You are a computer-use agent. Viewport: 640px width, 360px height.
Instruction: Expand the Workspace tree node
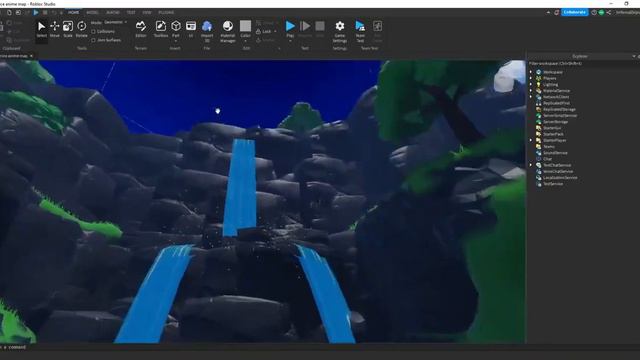[531, 72]
